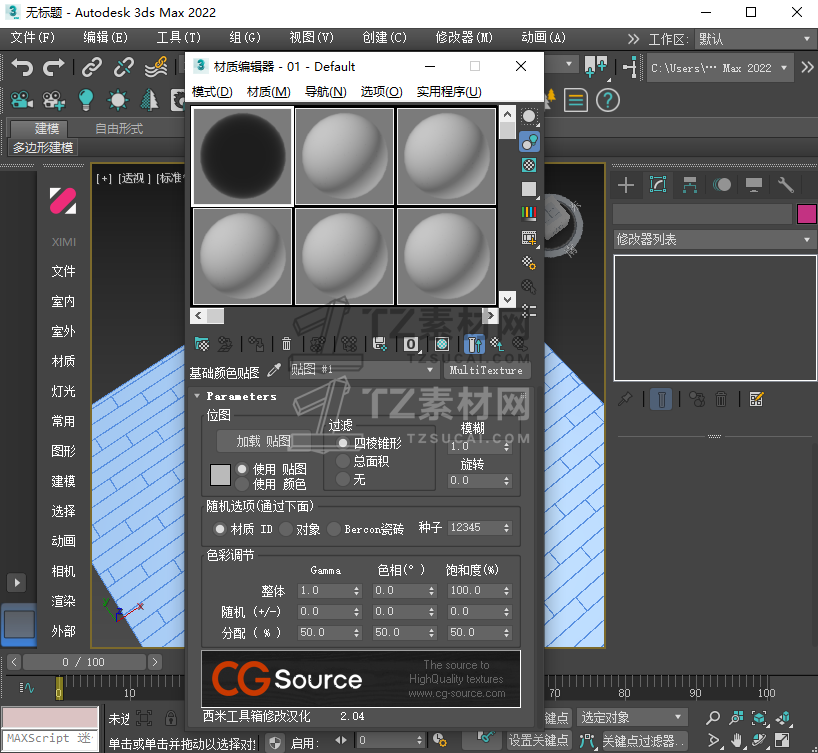Open the Utilities wrench panel icon
Screen dimensions: 818x753
[x=786, y=185]
